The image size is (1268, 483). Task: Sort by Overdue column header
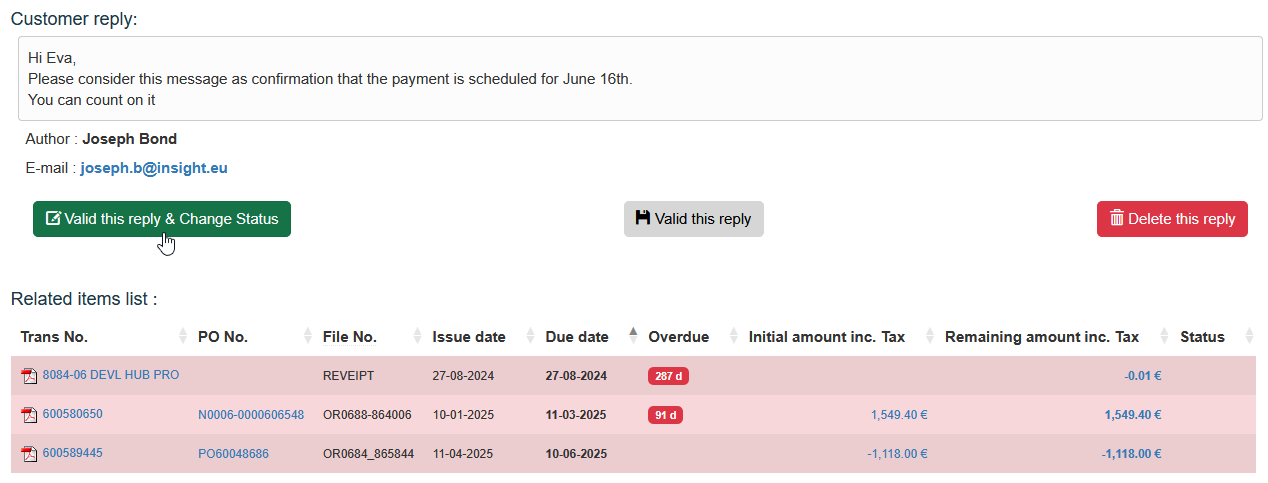click(679, 337)
